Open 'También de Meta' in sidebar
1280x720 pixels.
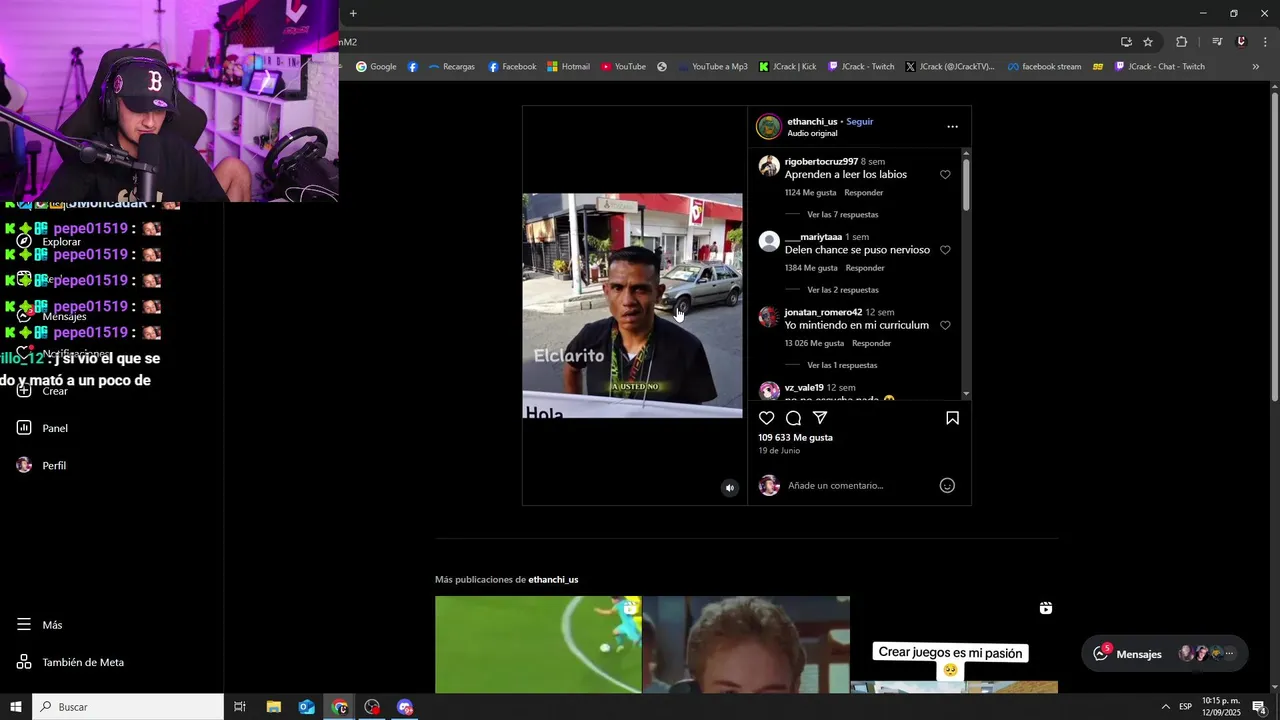pos(70,662)
